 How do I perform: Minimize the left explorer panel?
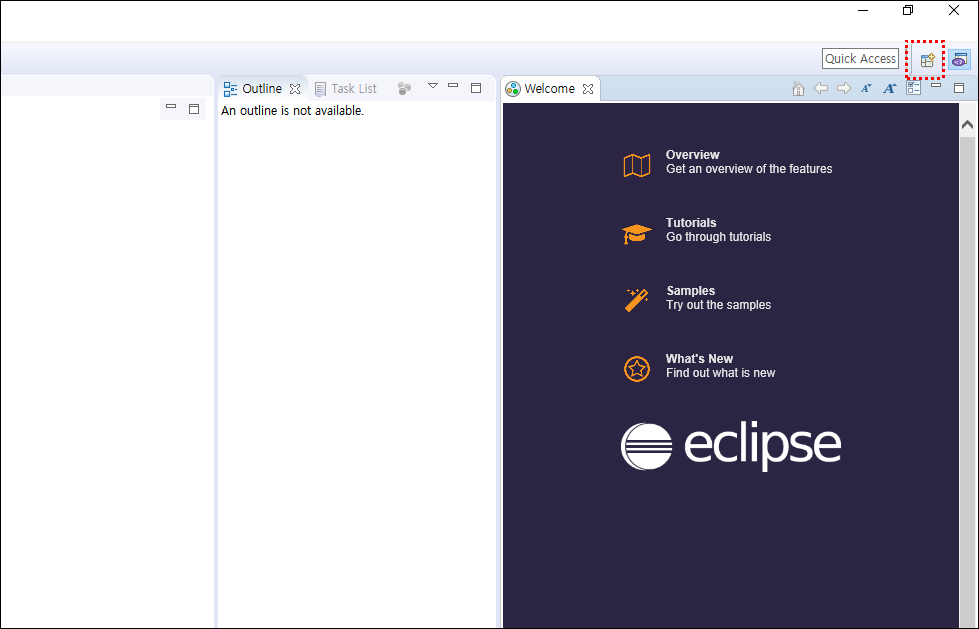tap(171, 107)
